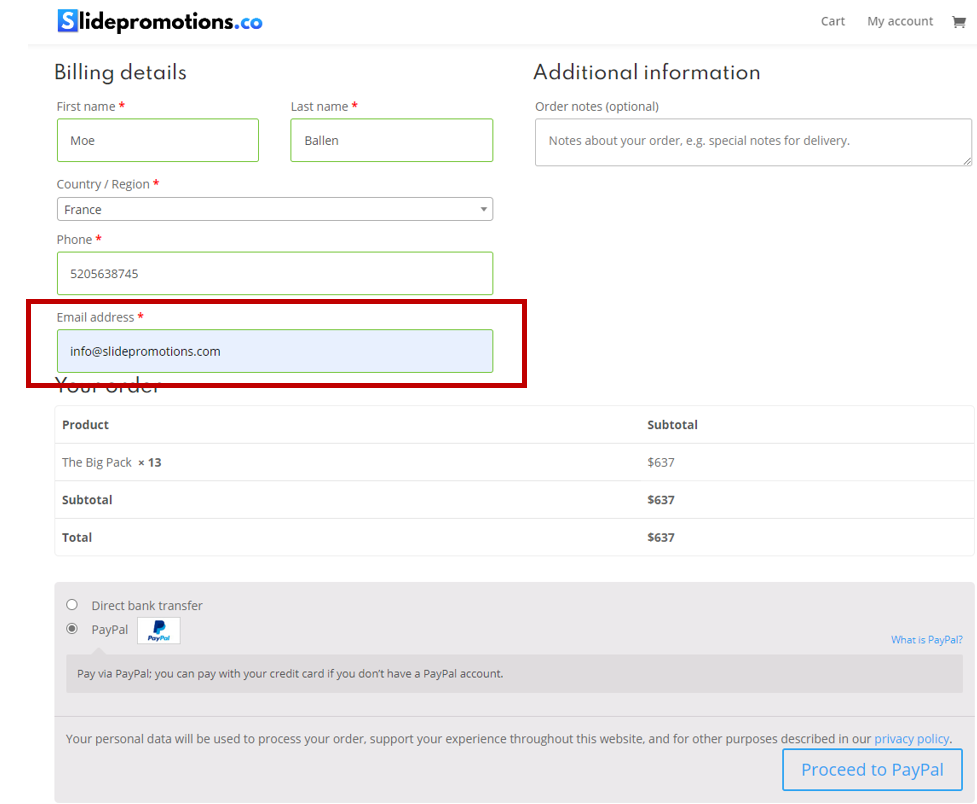977x804 pixels.
Task: Click into the Phone number field
Action: click(x=274, y=273)
